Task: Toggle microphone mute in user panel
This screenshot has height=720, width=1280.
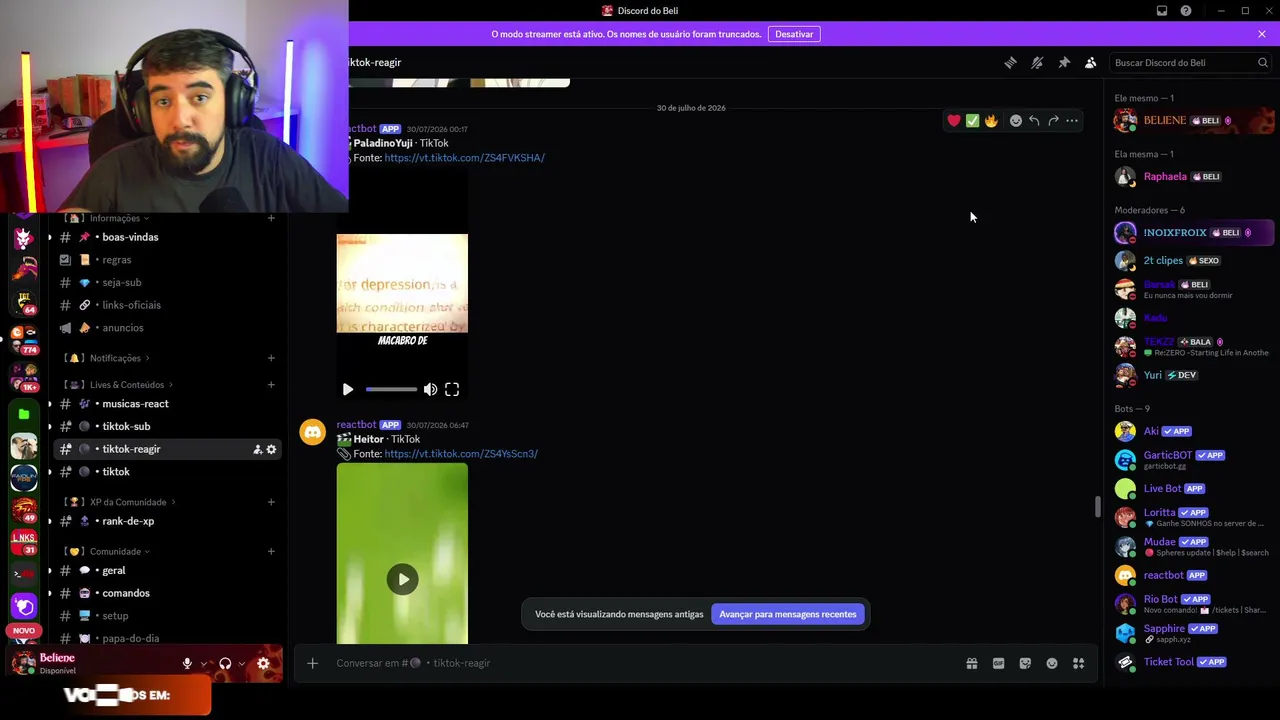Action: (187, 663)
